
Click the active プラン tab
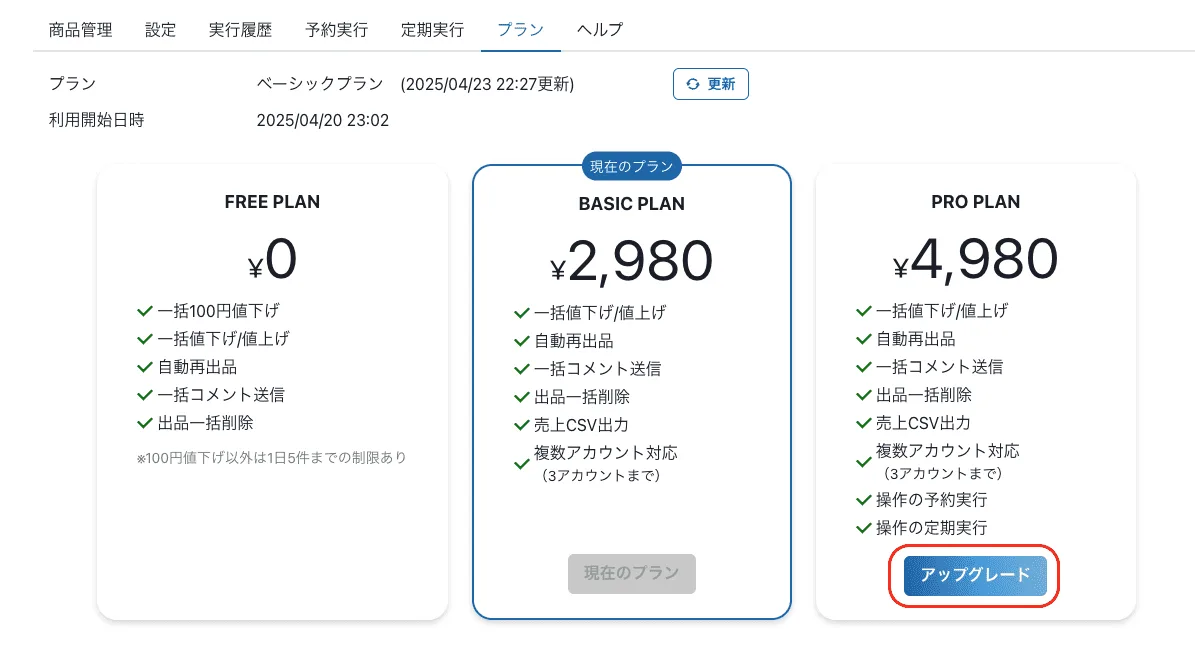pyautogui.click(x=520, y=30)
